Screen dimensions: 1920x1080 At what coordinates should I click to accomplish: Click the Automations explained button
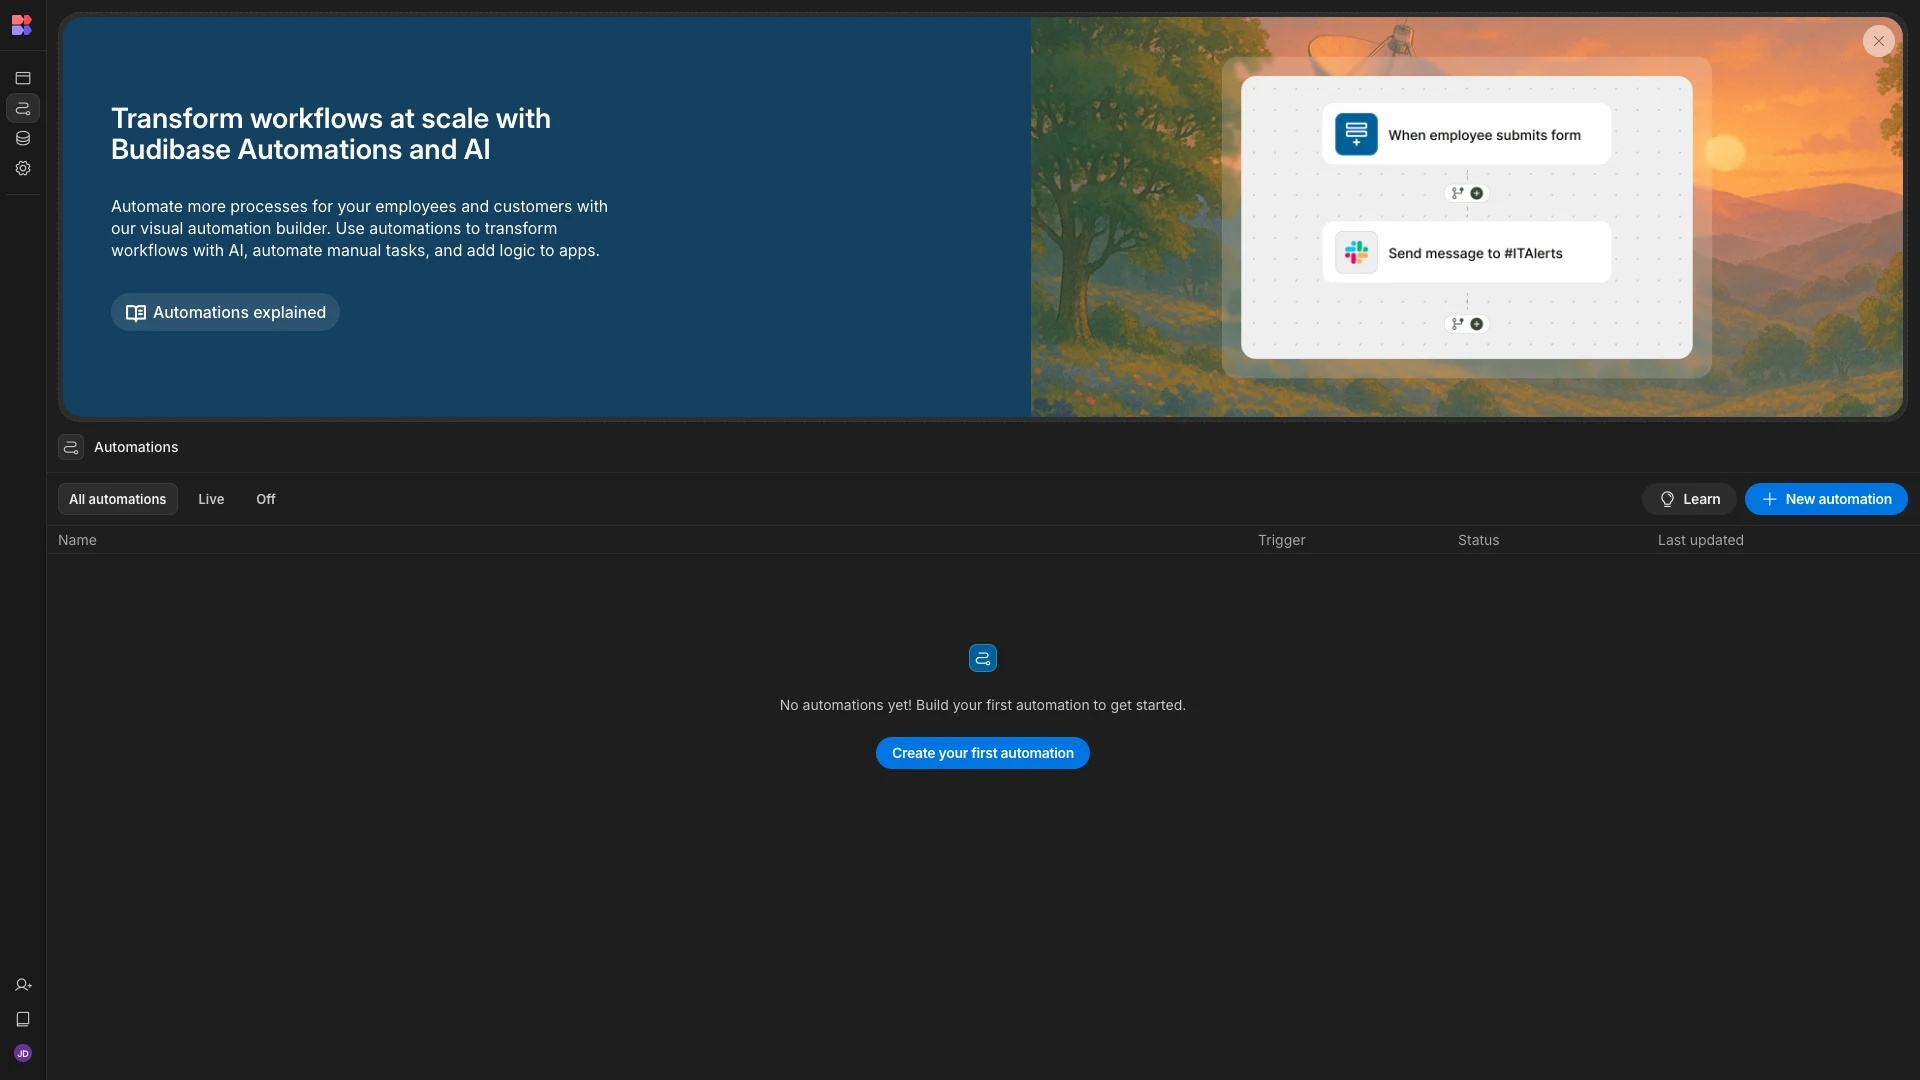coord(225,312)
